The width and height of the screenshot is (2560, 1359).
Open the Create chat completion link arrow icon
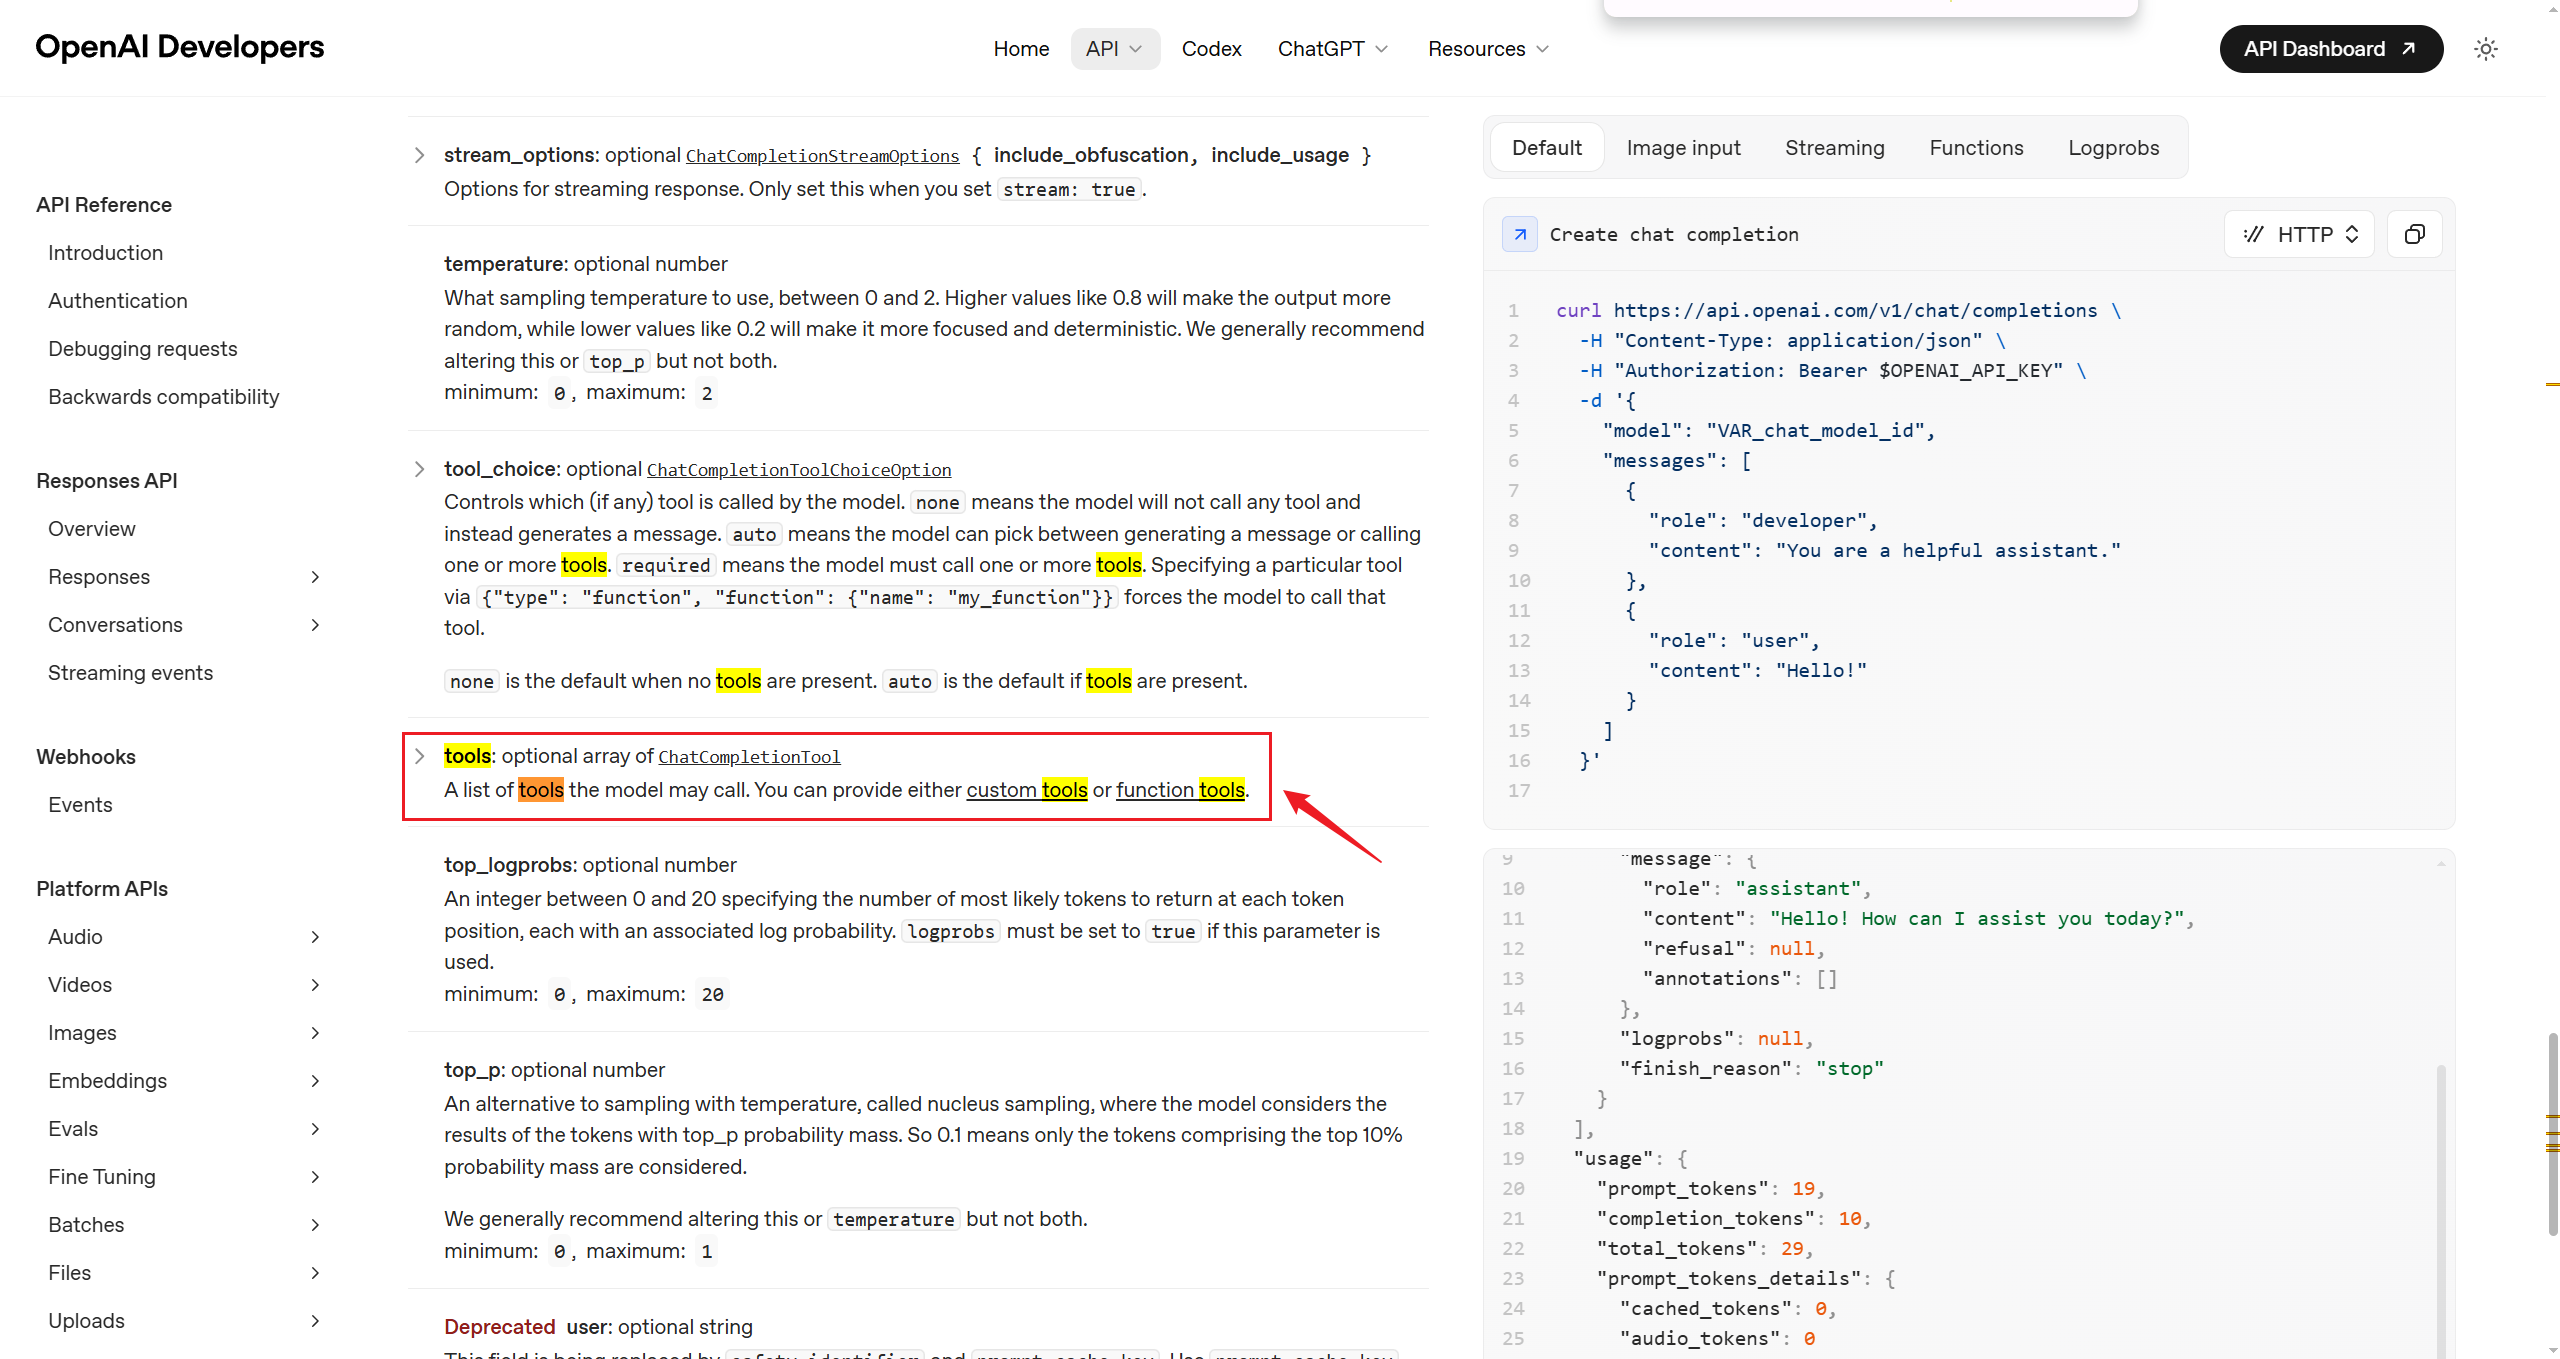(1520, 234)
